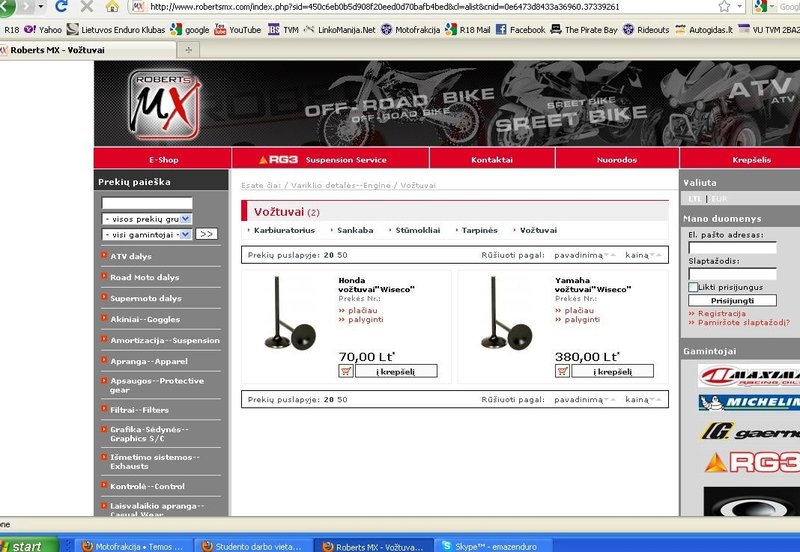Open 'ATV dalys' category

click(x=131, y=256)
